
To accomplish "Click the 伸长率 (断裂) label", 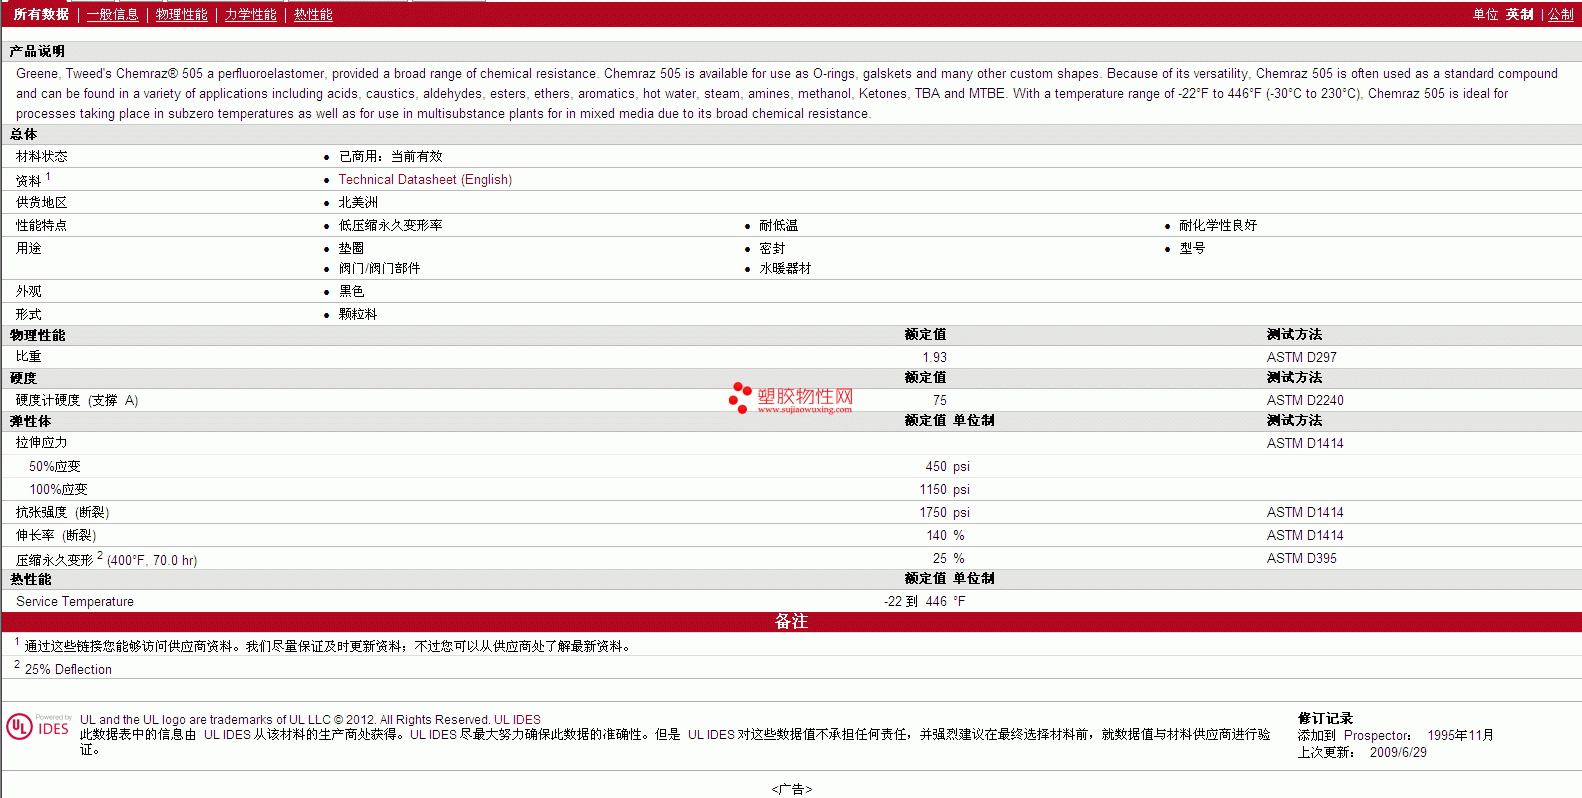I will click(x=56, y=535).
